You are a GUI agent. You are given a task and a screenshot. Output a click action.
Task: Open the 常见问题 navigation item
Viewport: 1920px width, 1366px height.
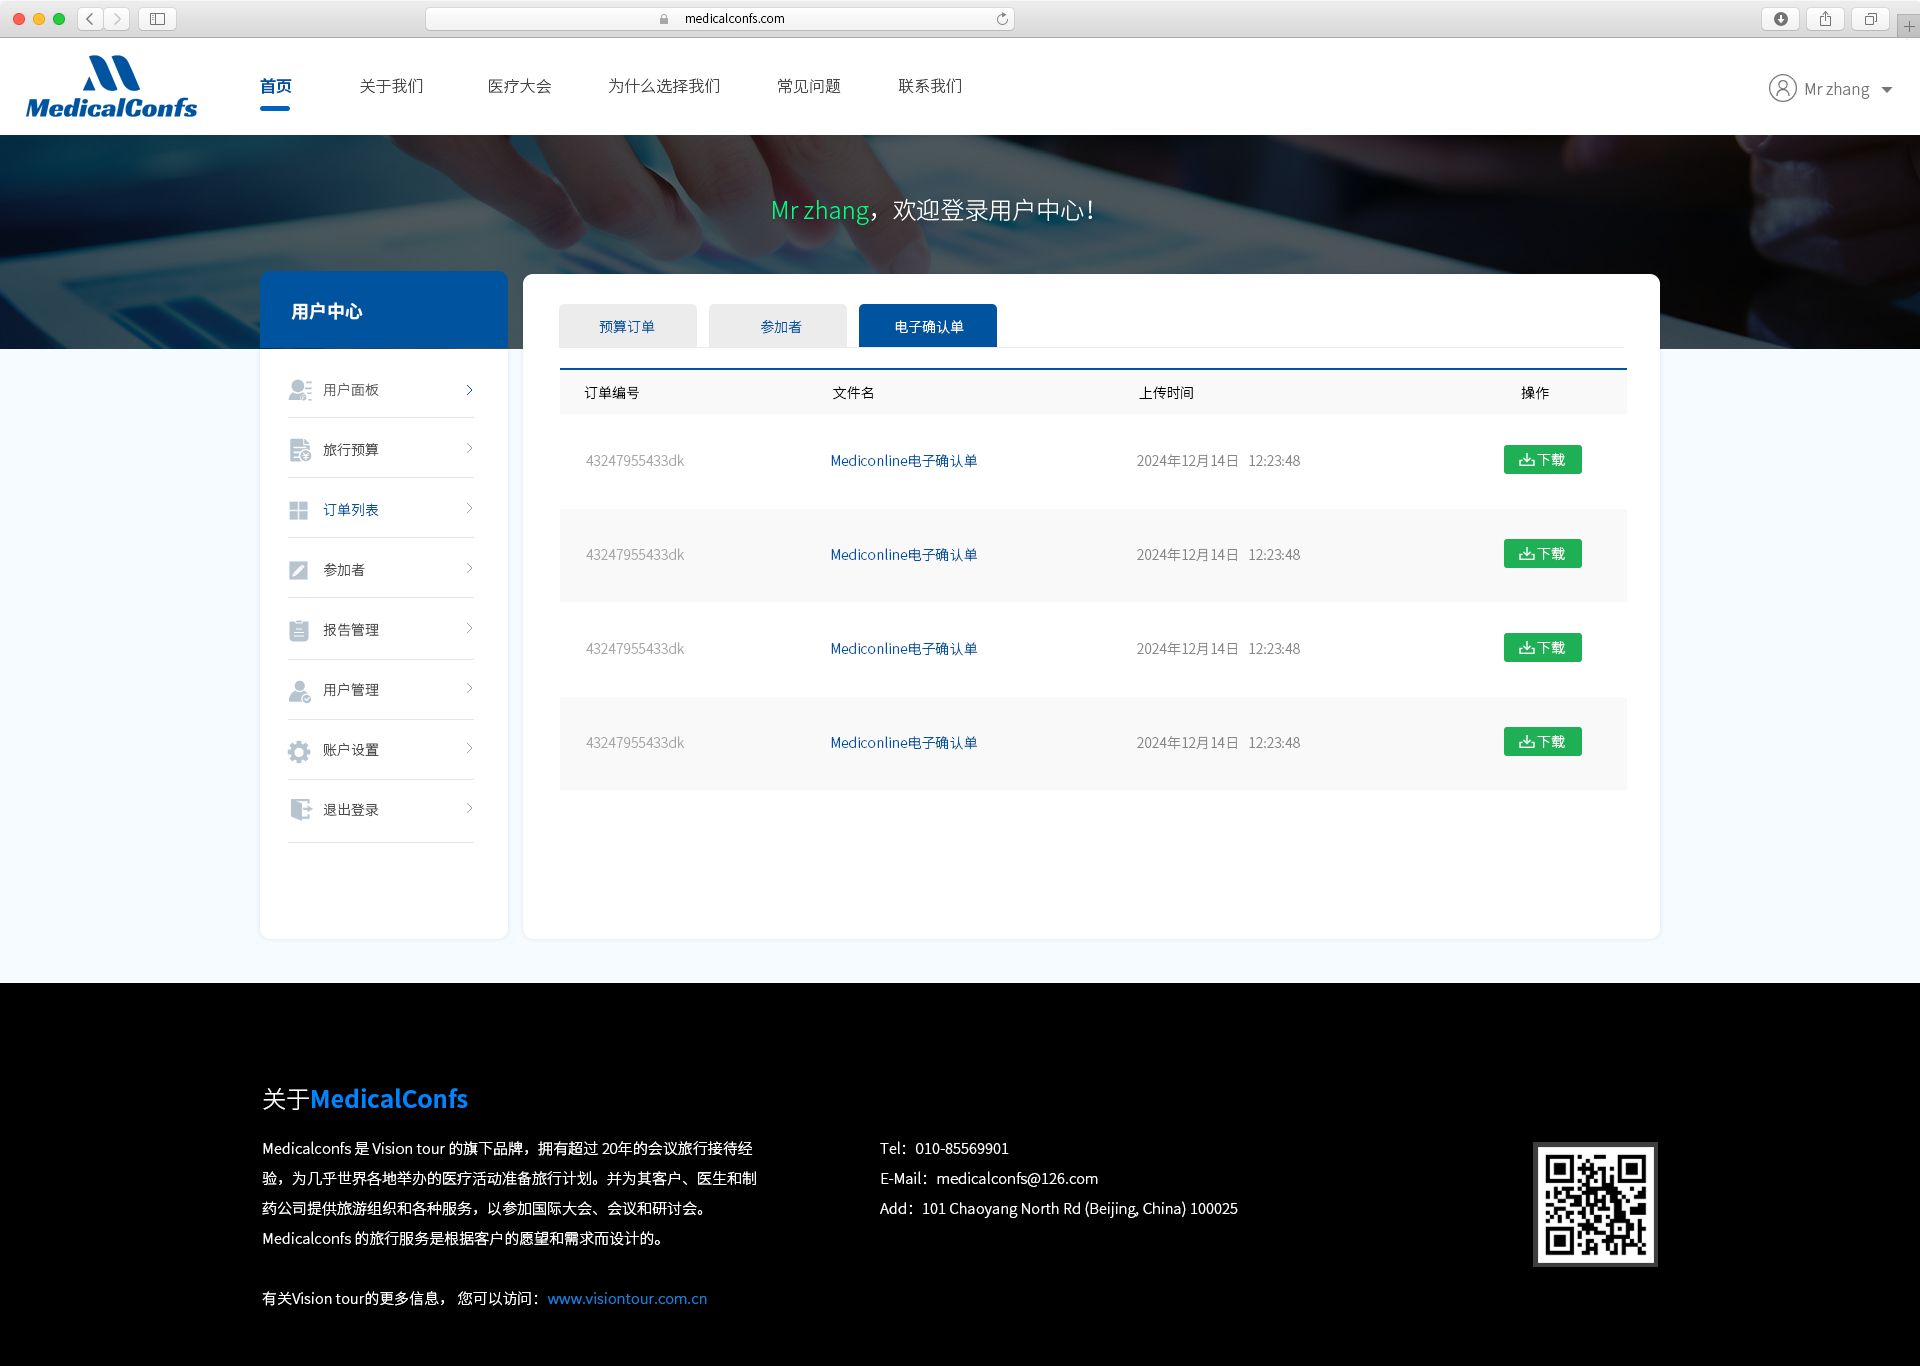[809, 87]
